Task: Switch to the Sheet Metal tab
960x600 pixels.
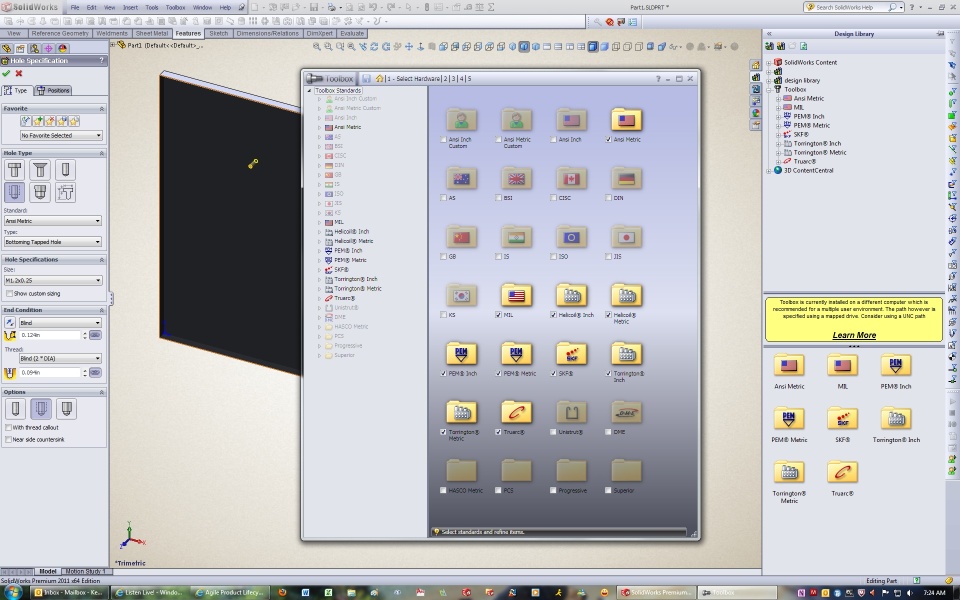Action: [152, 34]
